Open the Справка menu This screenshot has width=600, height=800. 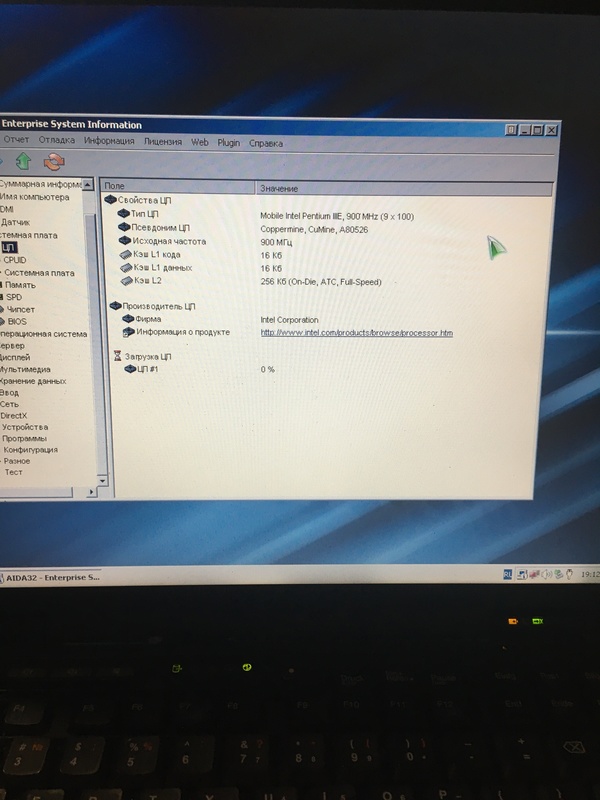click(266, 143)
